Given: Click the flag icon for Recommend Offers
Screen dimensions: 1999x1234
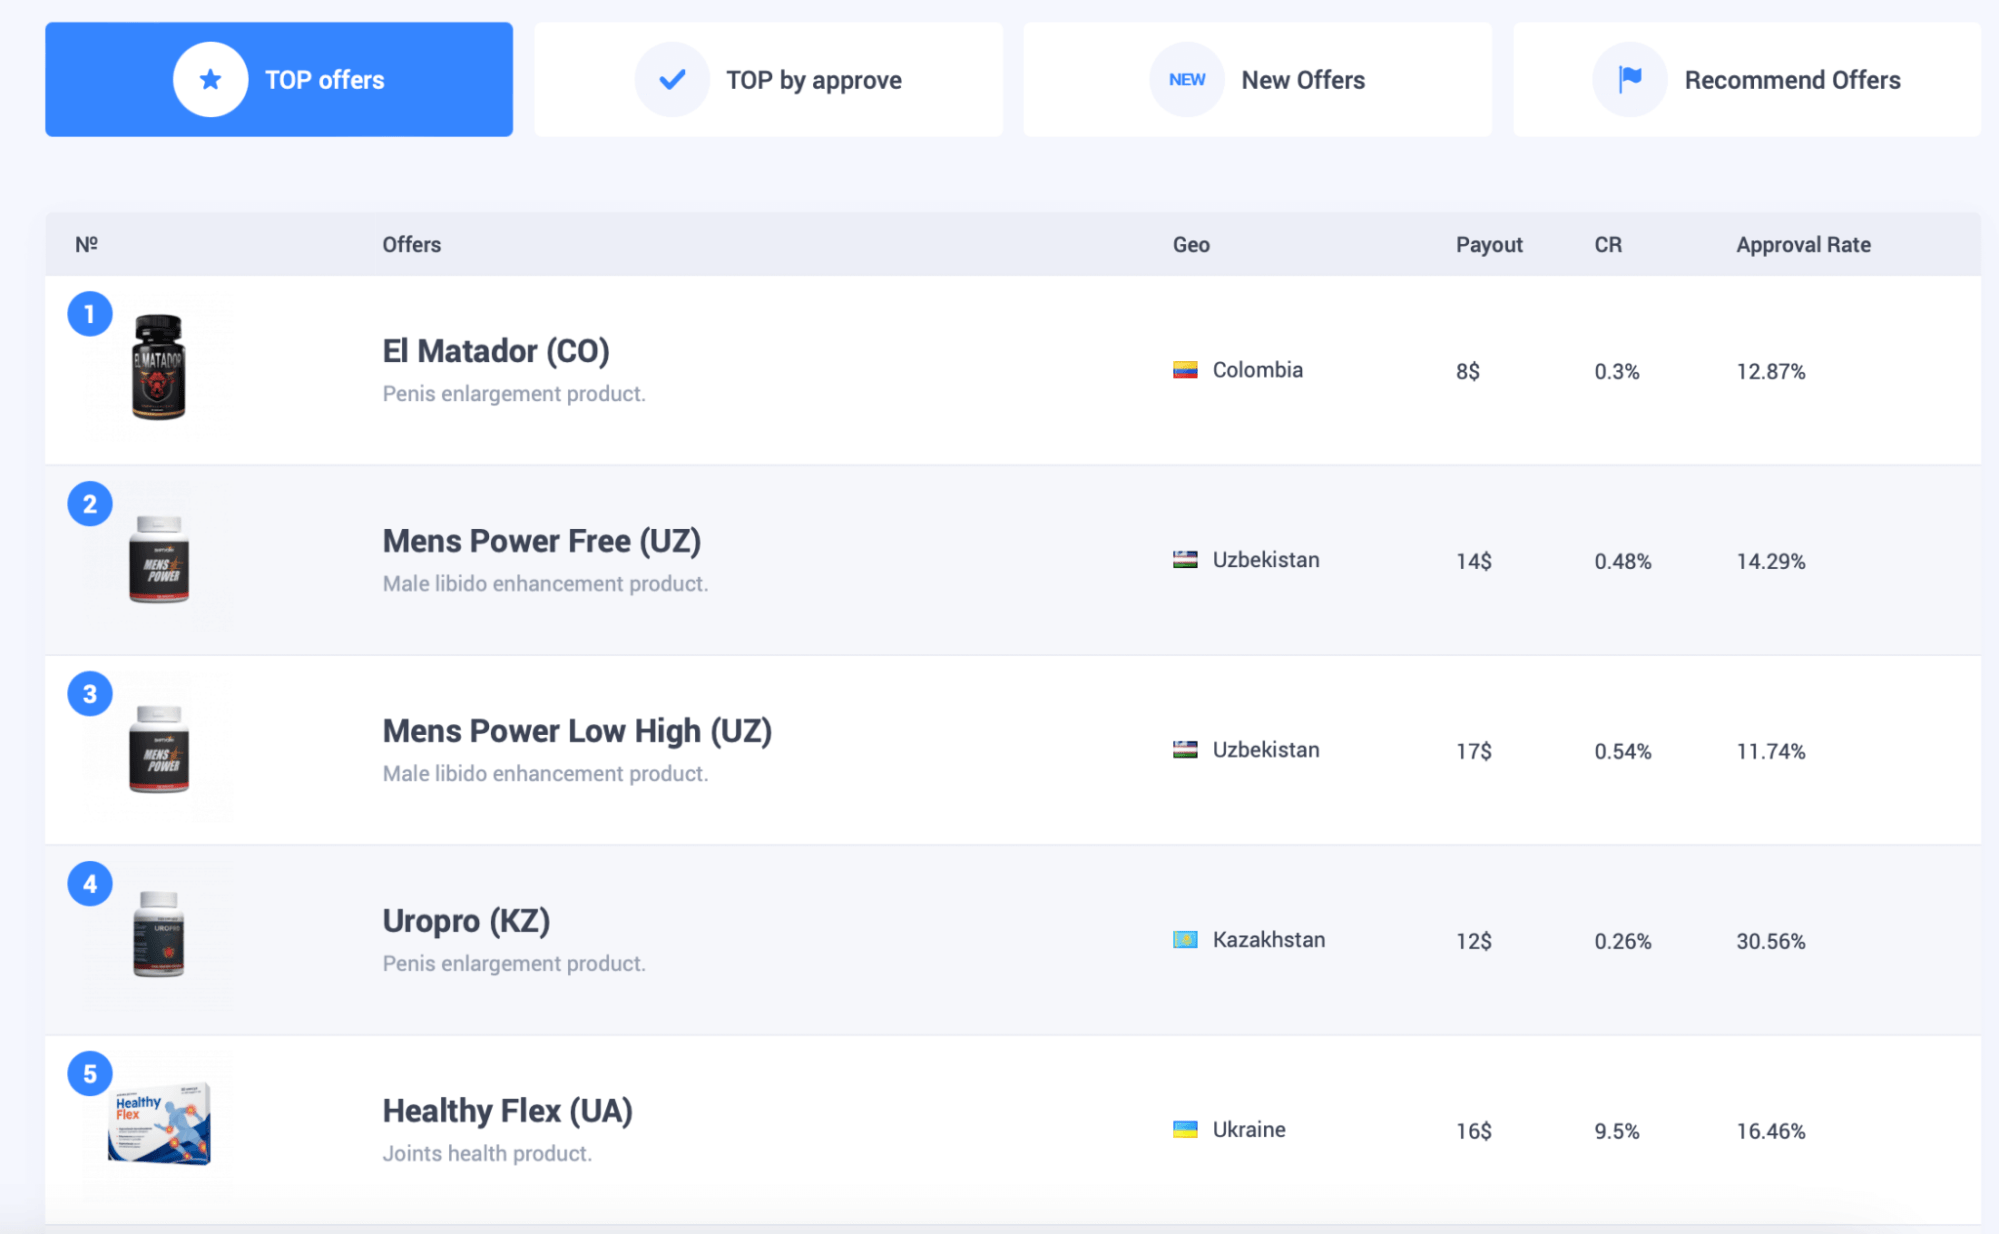Looking at the screenshot, I should pos(1630,80).
